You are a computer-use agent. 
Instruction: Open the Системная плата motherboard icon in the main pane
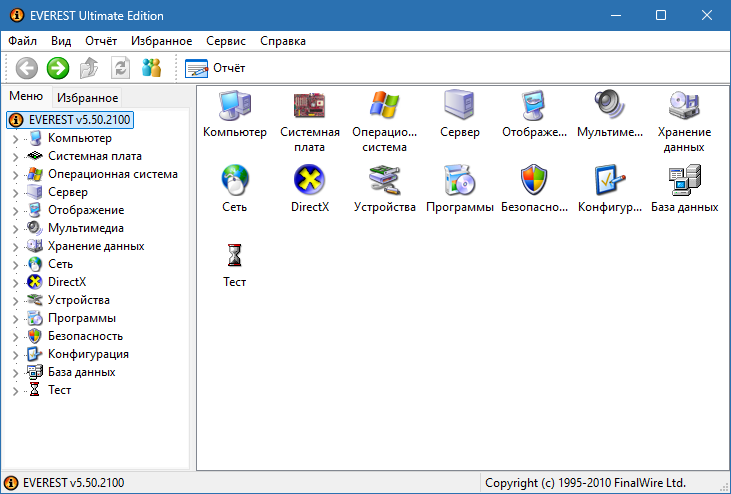coord(310,105)
